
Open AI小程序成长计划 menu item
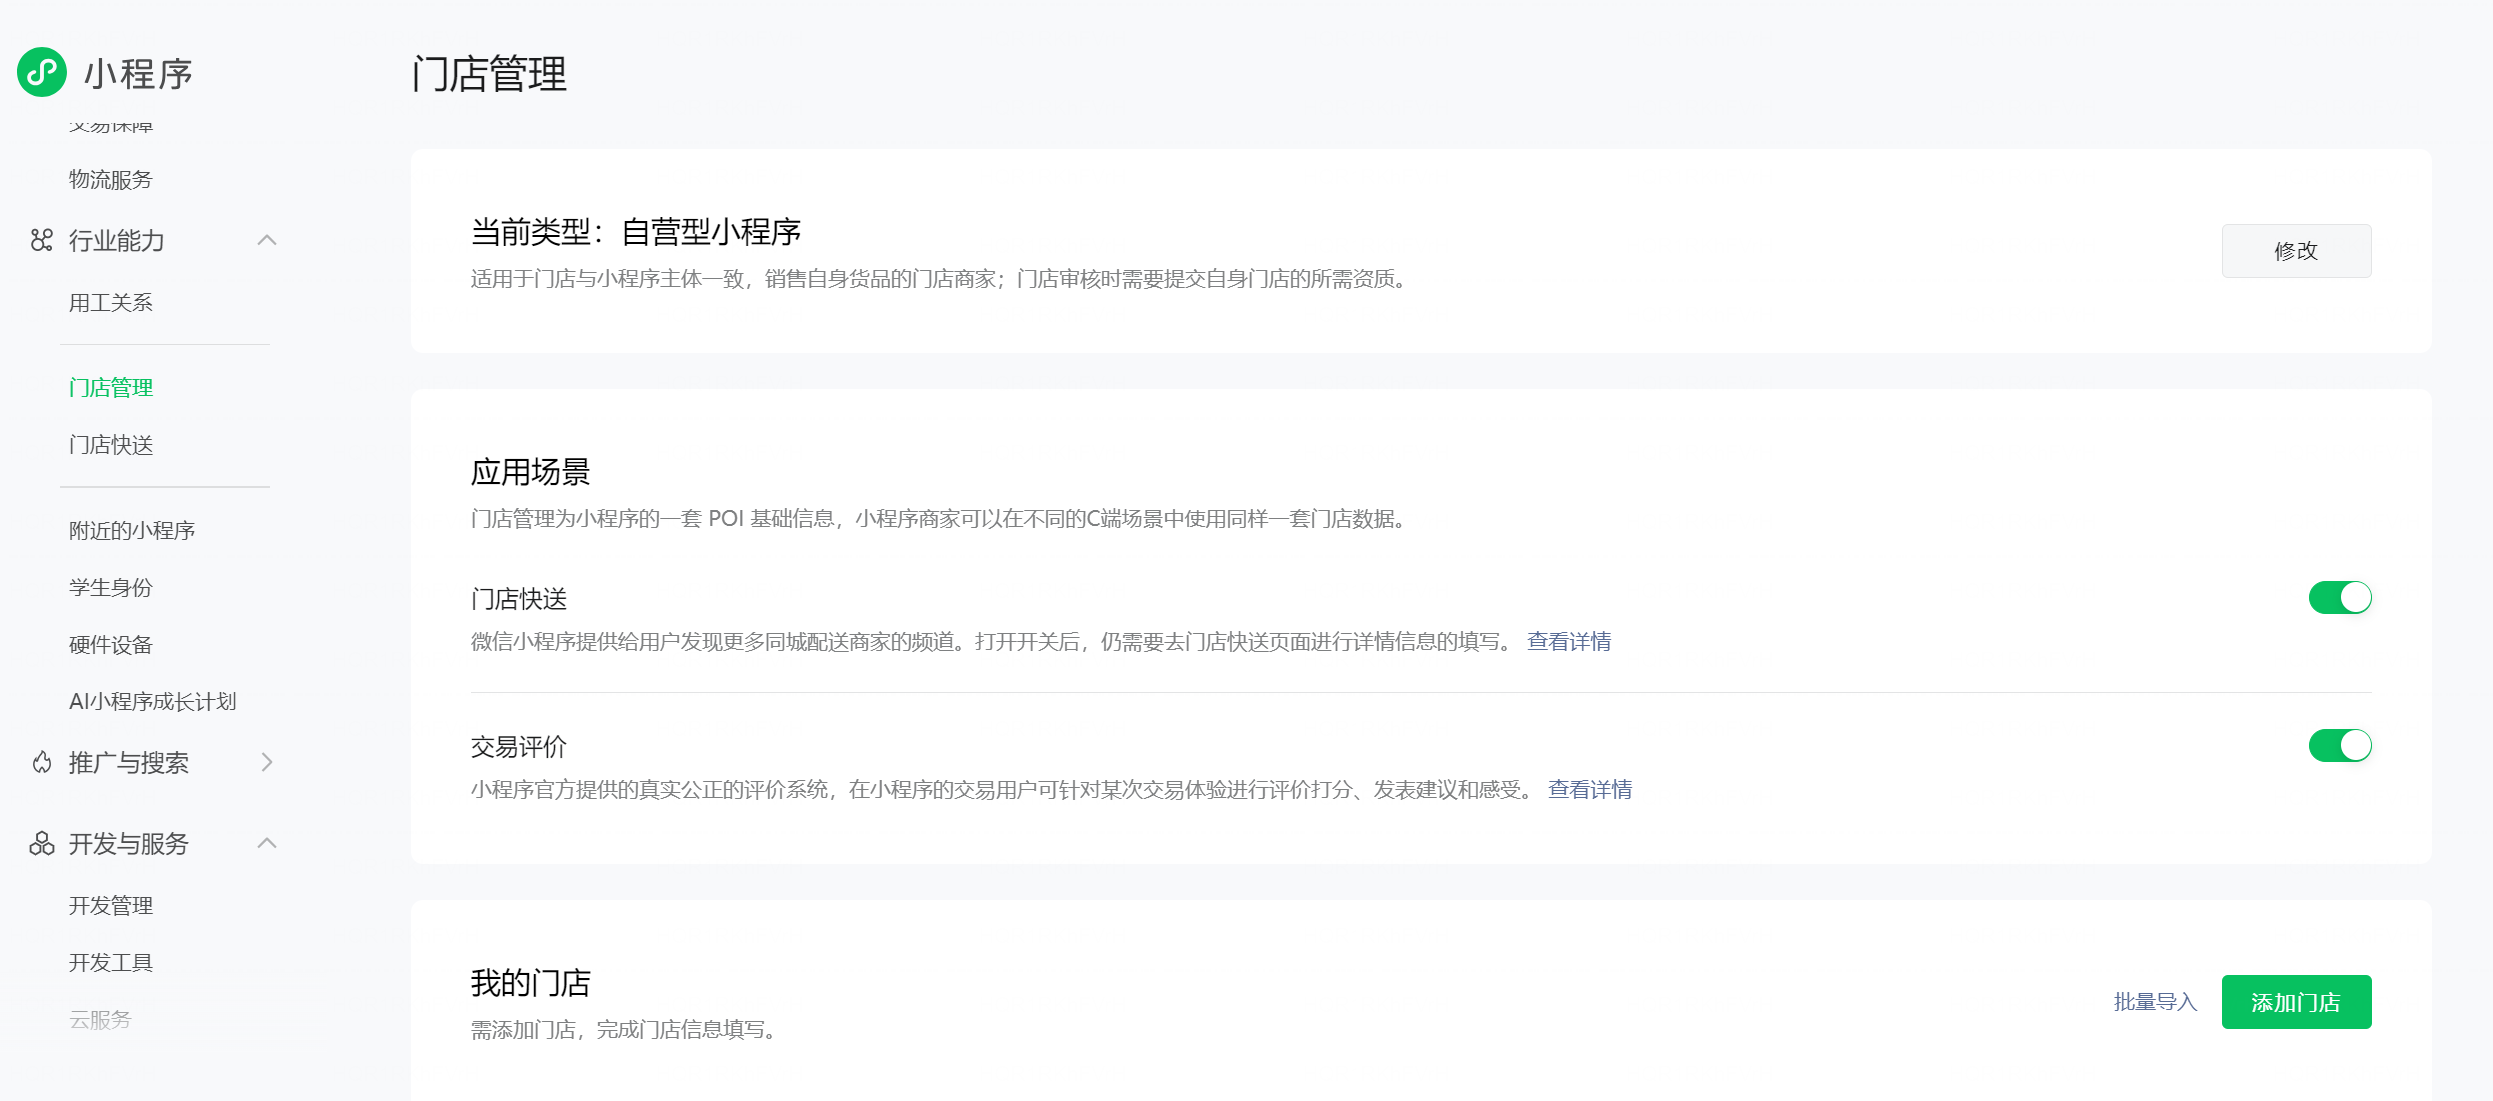pyautogui.click(x=152, y=702)
